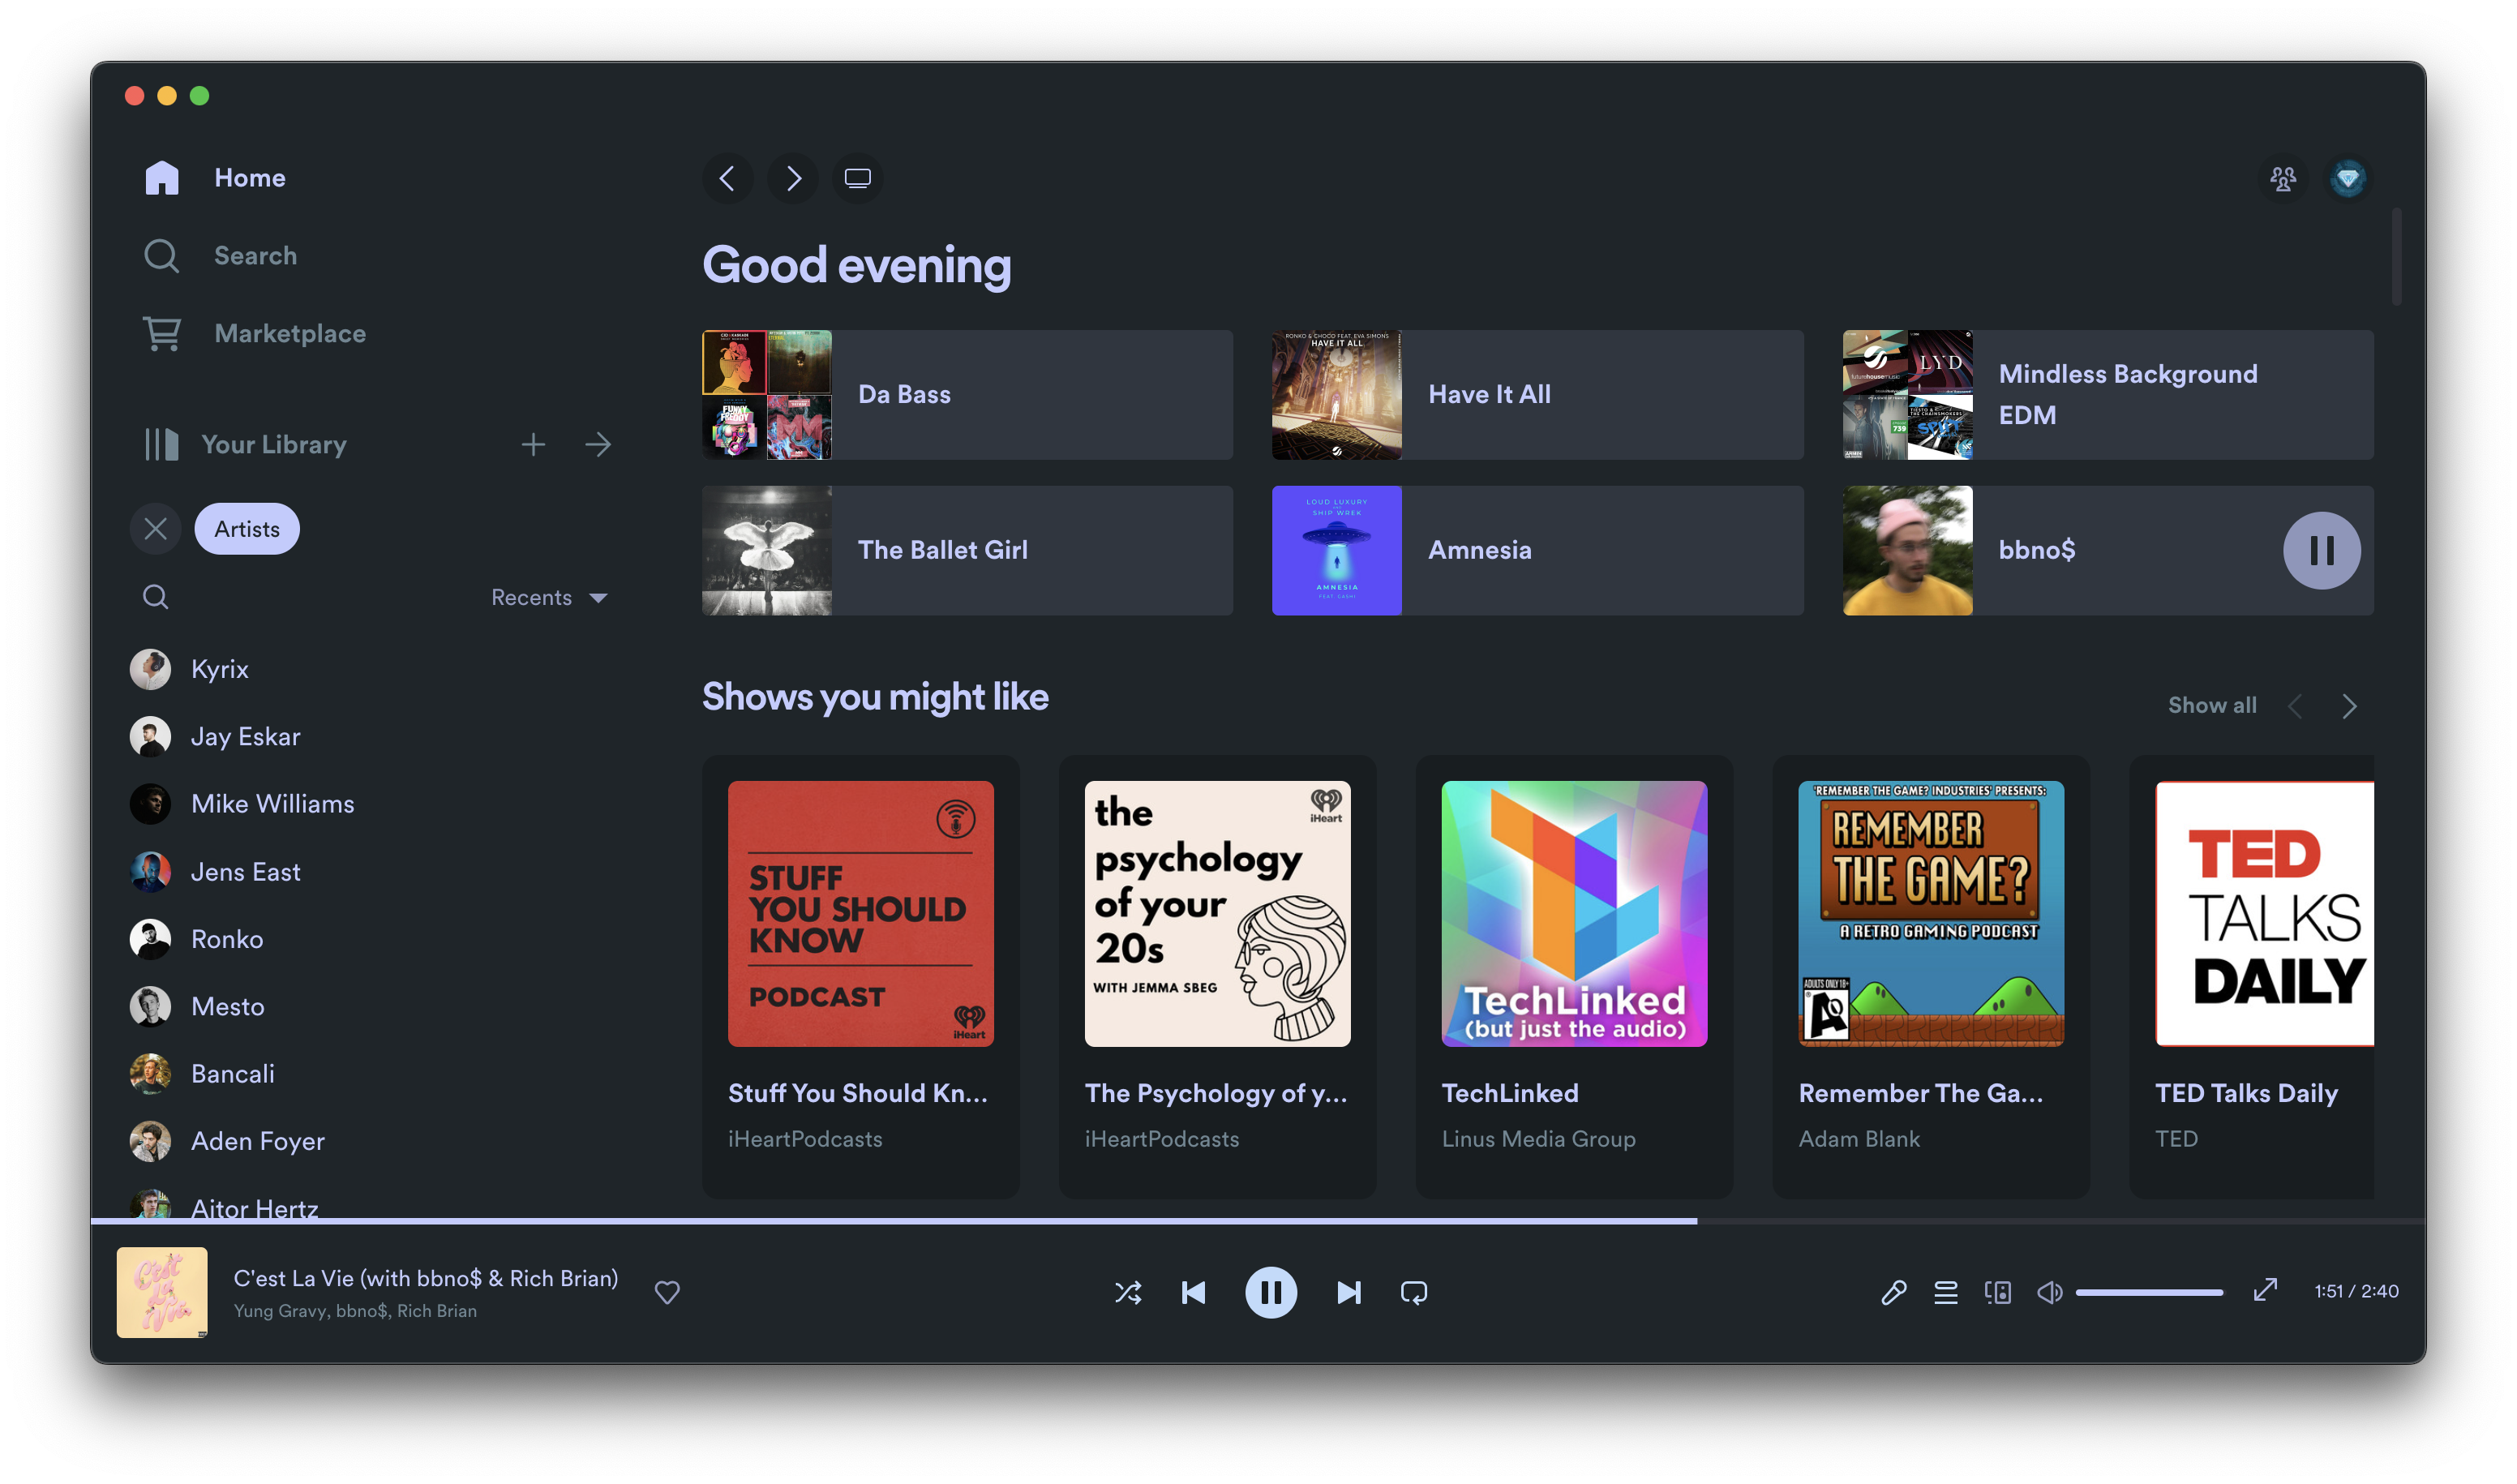This screenshot has width=2517, height=1484.
Task: Click the main content vertical scrollbar
Action: click(x=2396, y=256)
